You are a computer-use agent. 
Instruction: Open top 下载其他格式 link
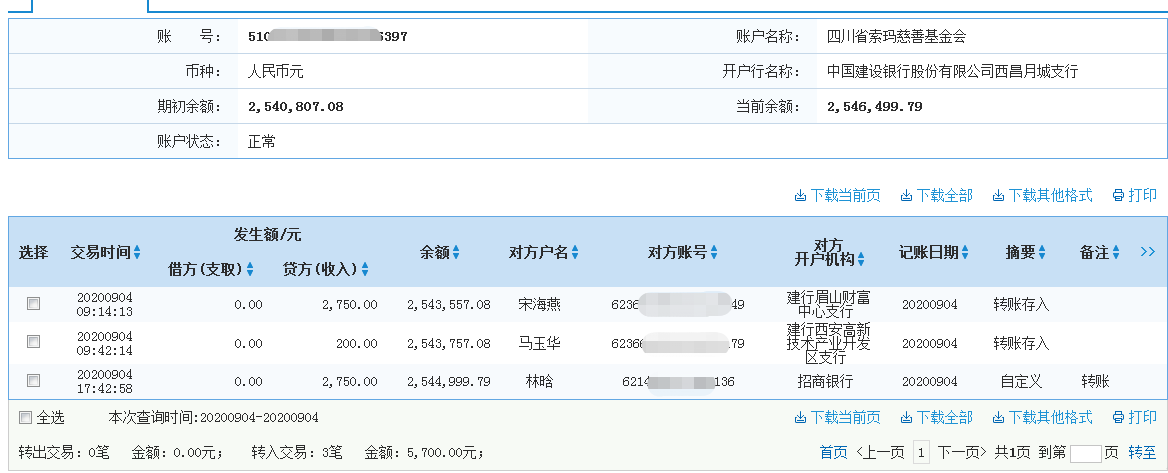1043,195
